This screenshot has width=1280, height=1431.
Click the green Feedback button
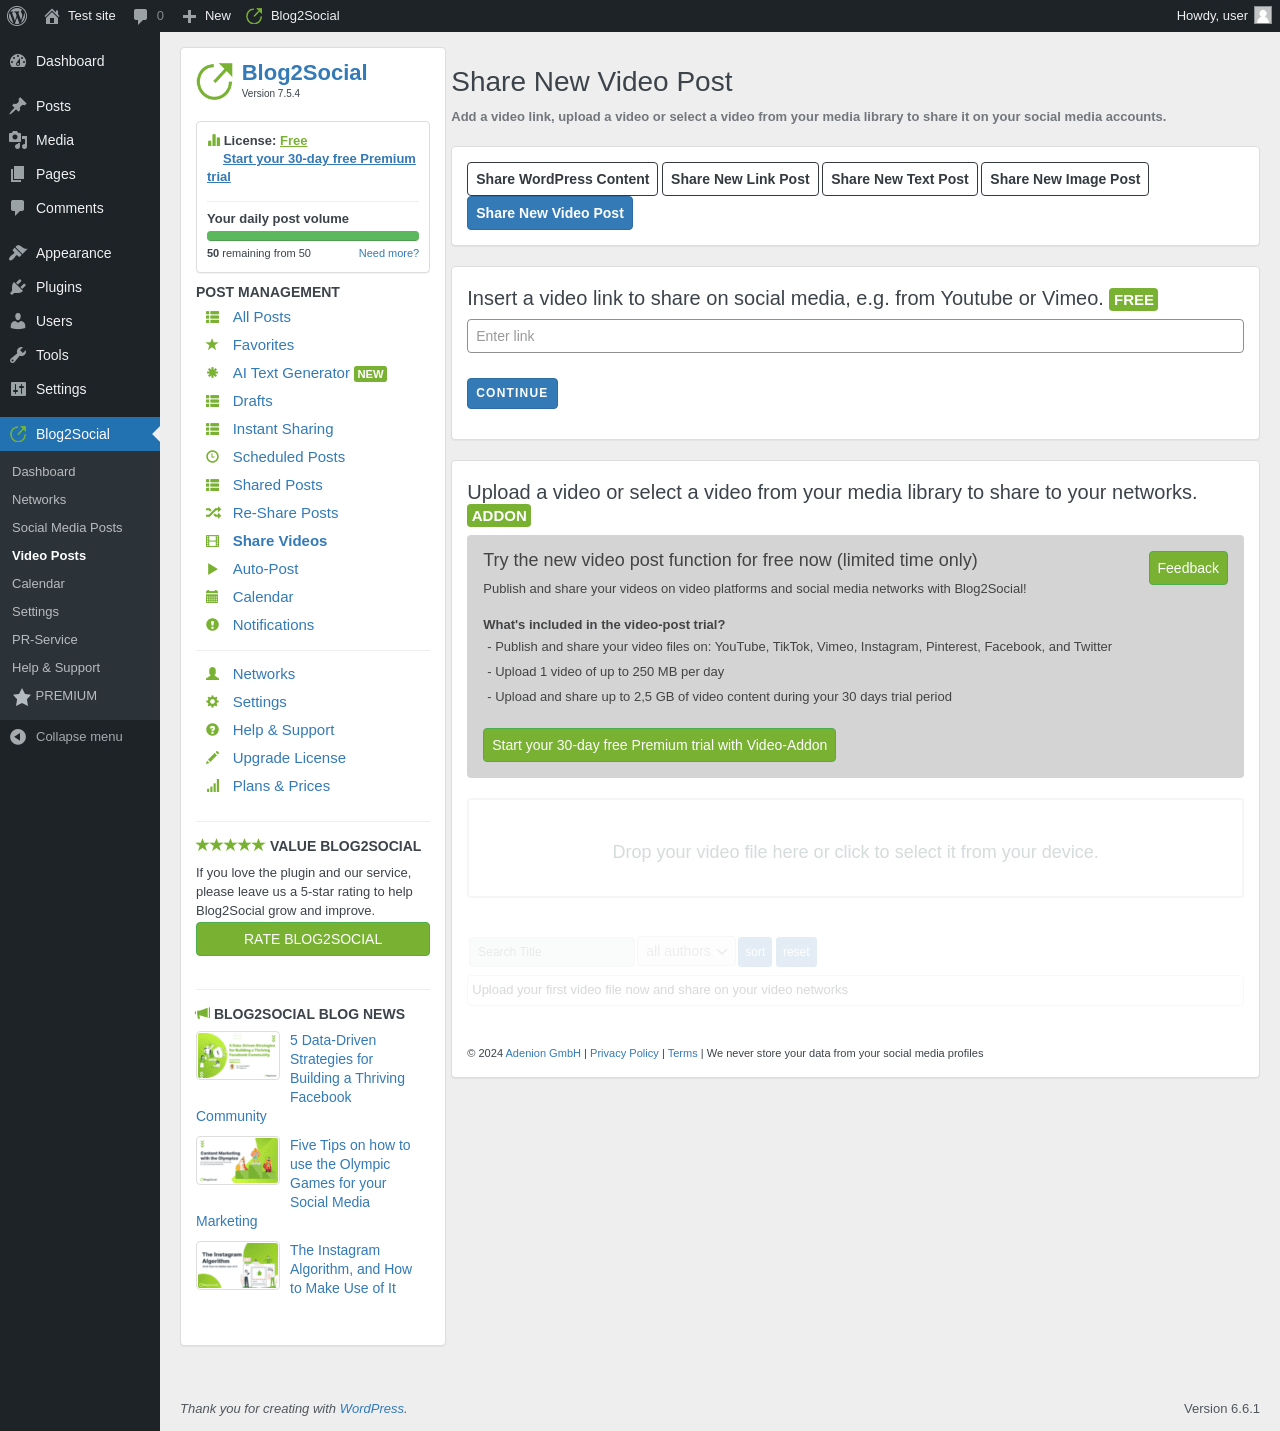[x=1188, y=568]
